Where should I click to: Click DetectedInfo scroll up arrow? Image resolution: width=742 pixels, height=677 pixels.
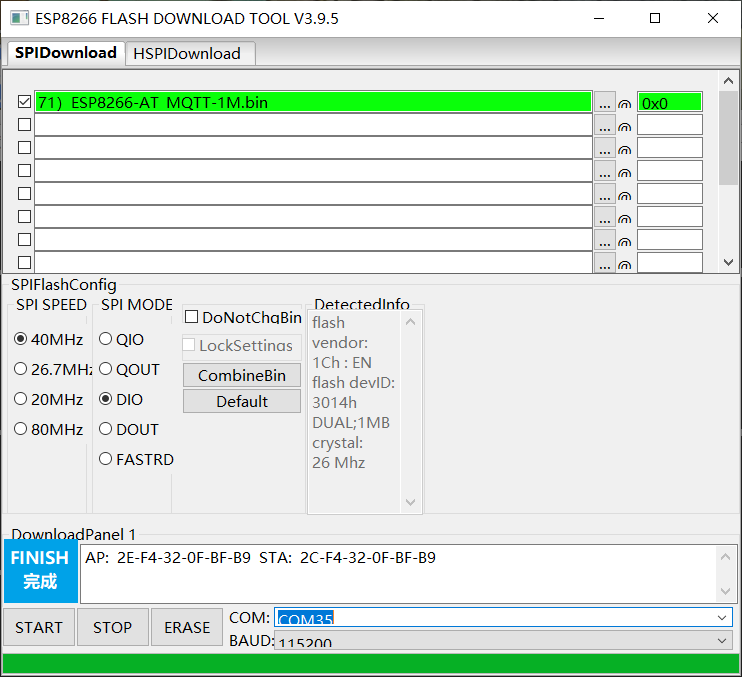click(x=410, y=322)
